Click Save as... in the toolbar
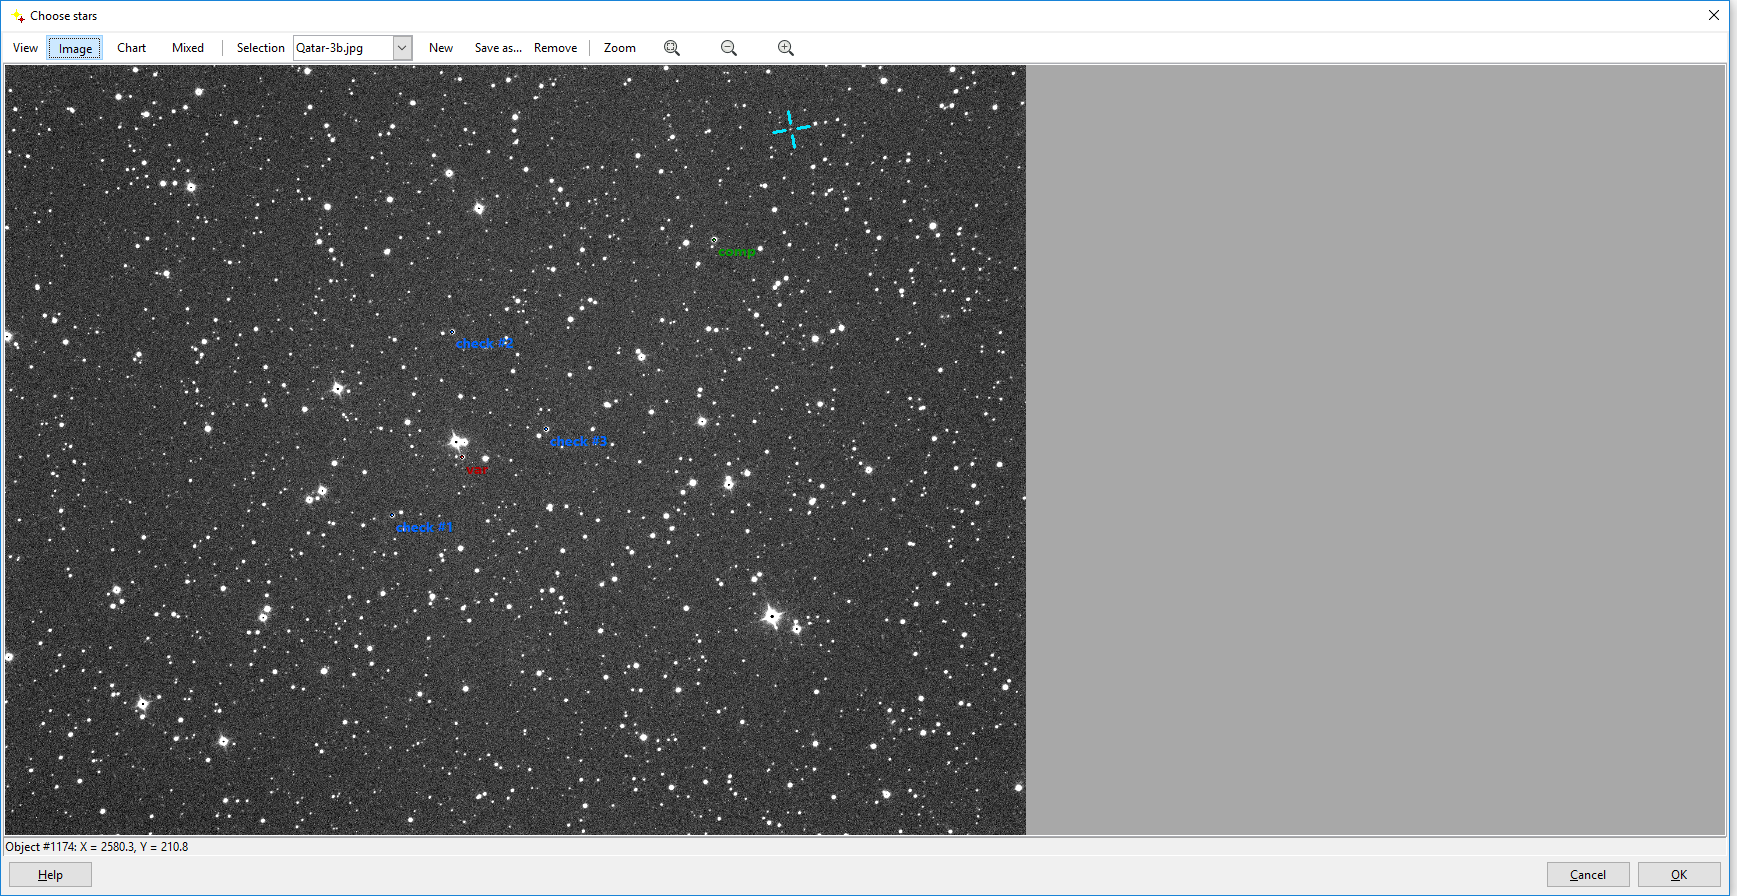Screen dimensions: 1737x896 498,48
